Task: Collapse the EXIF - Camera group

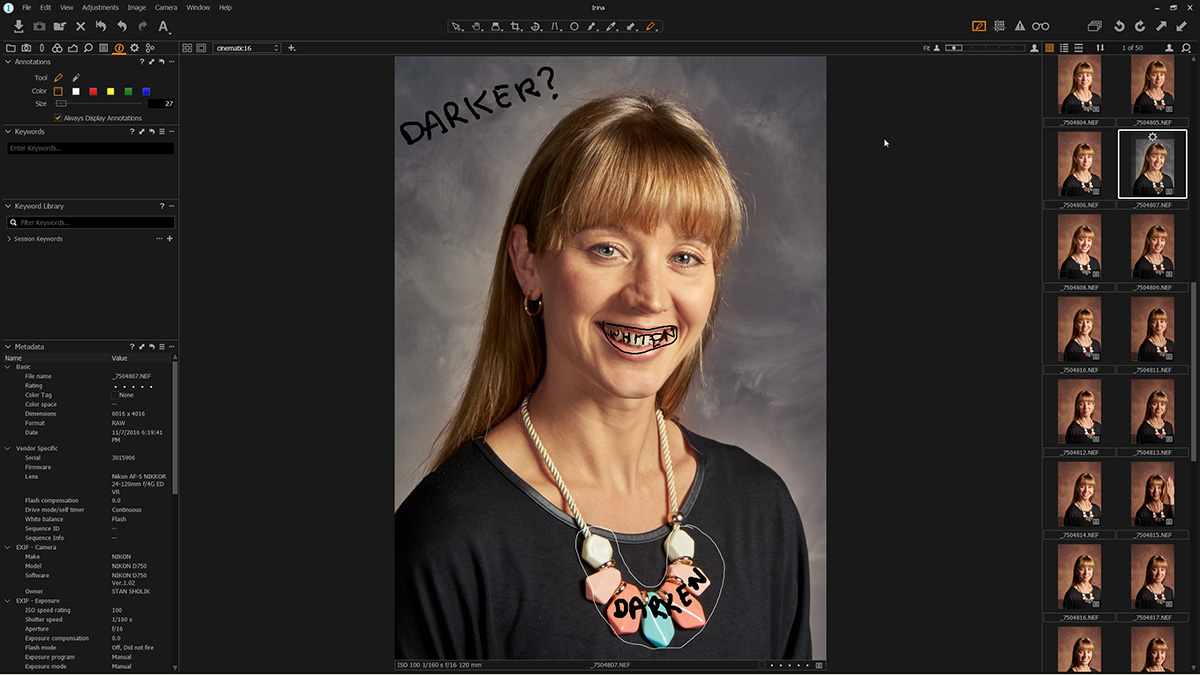Action: (9, 547)
